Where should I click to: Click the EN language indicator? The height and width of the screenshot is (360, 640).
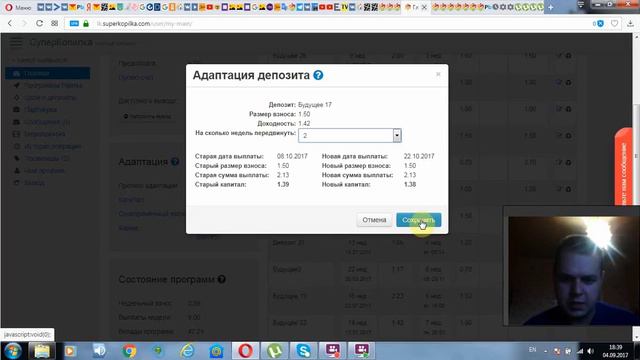pos(532,350)
